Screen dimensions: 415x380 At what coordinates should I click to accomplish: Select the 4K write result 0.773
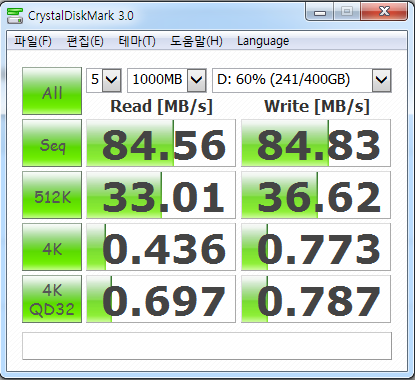pyautogui.click(x=316, y=247)
